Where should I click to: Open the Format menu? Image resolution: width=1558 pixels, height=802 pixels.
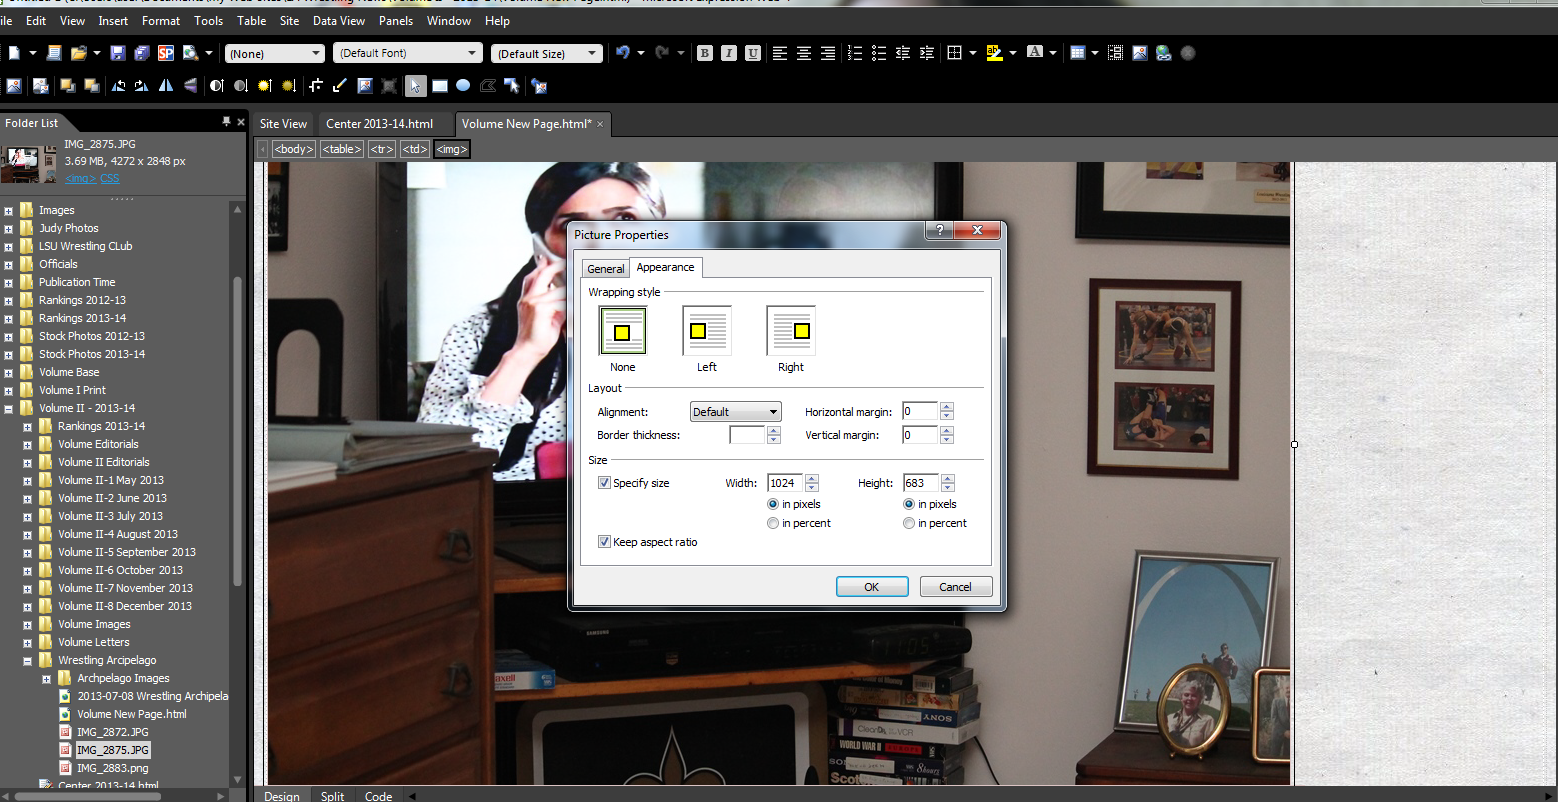tap(161, 20)
